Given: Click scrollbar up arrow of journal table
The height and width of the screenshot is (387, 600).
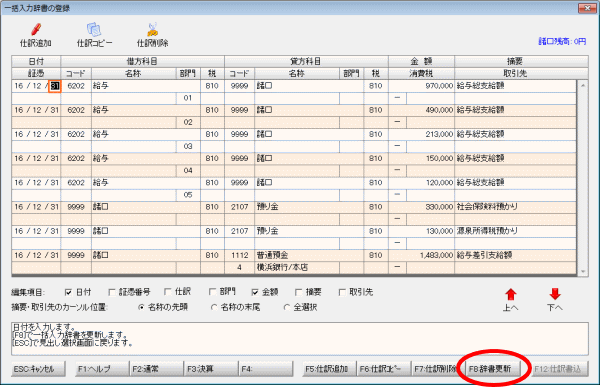Looking at the screenshot, I should click(x=583, y=85).
